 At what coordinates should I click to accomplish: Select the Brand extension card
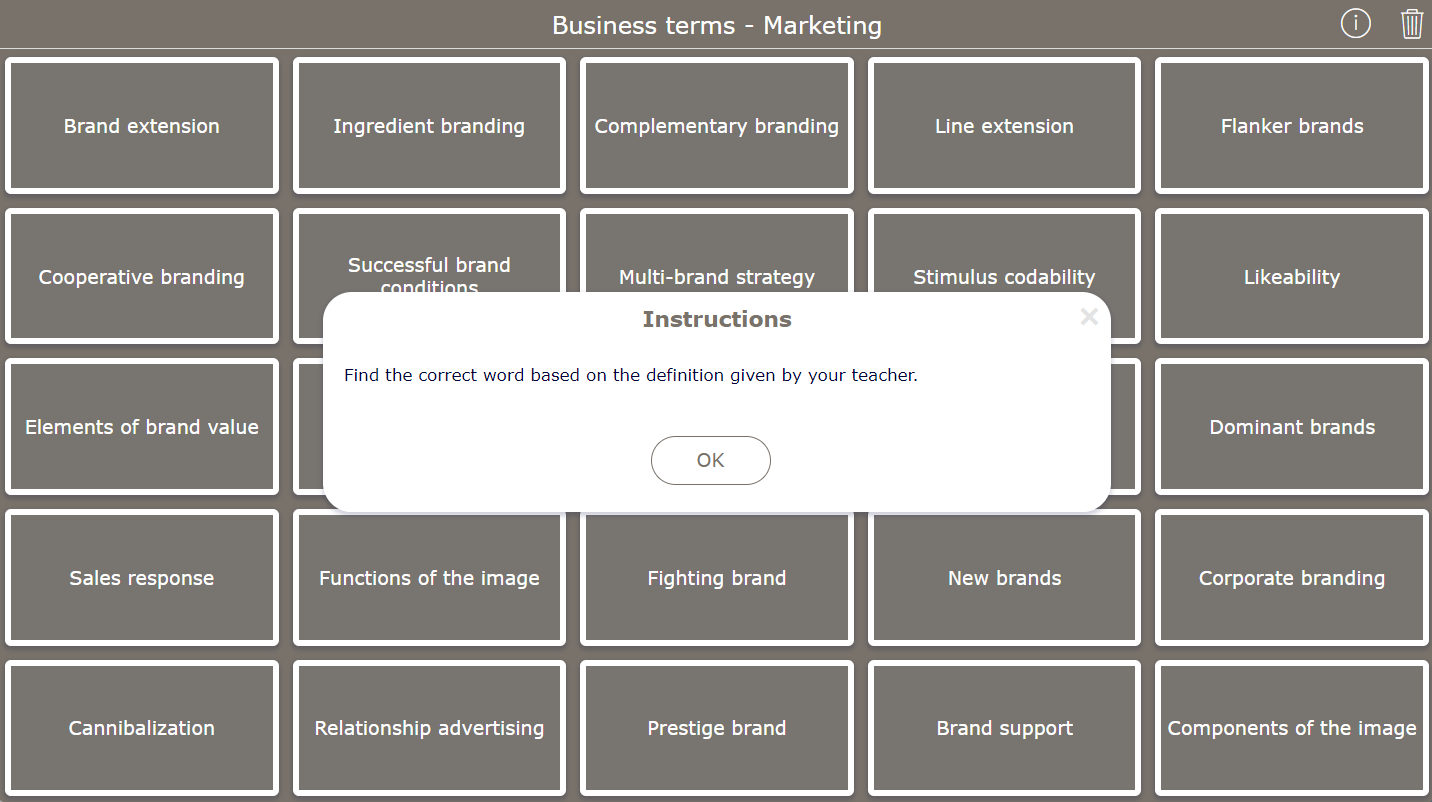click(x=142, y=126)
